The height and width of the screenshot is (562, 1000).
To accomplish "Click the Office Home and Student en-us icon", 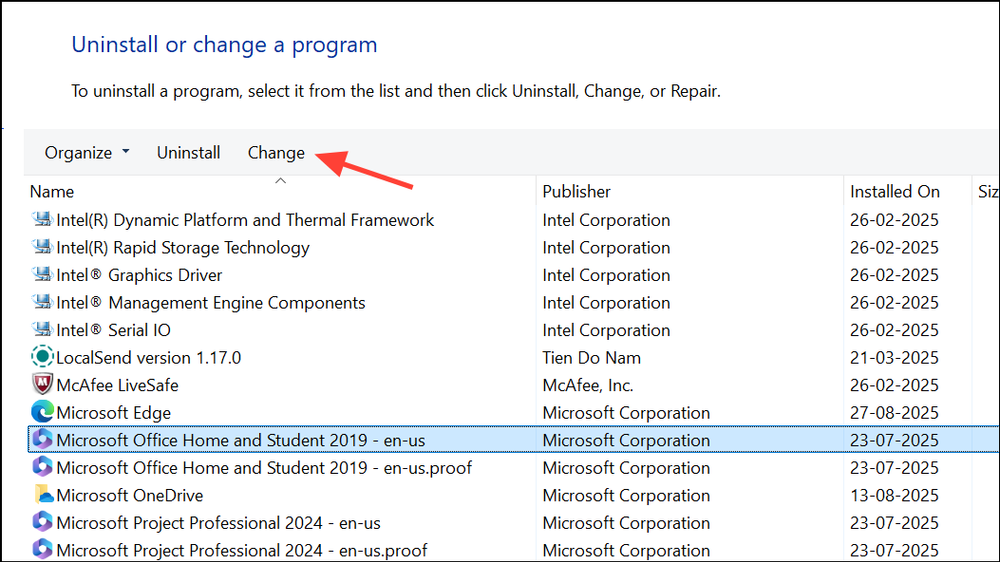I will [42, 440].
